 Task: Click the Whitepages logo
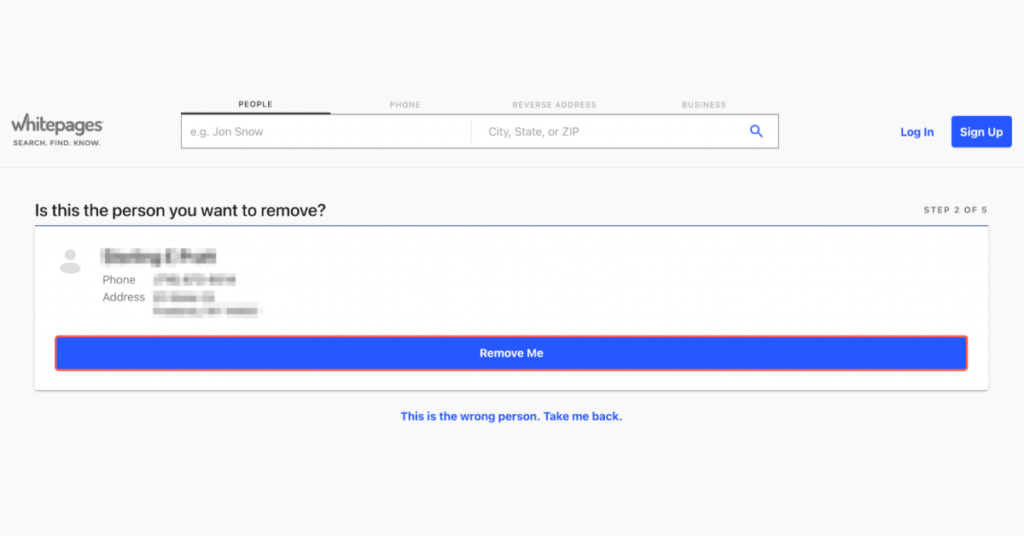pos(57,130)
